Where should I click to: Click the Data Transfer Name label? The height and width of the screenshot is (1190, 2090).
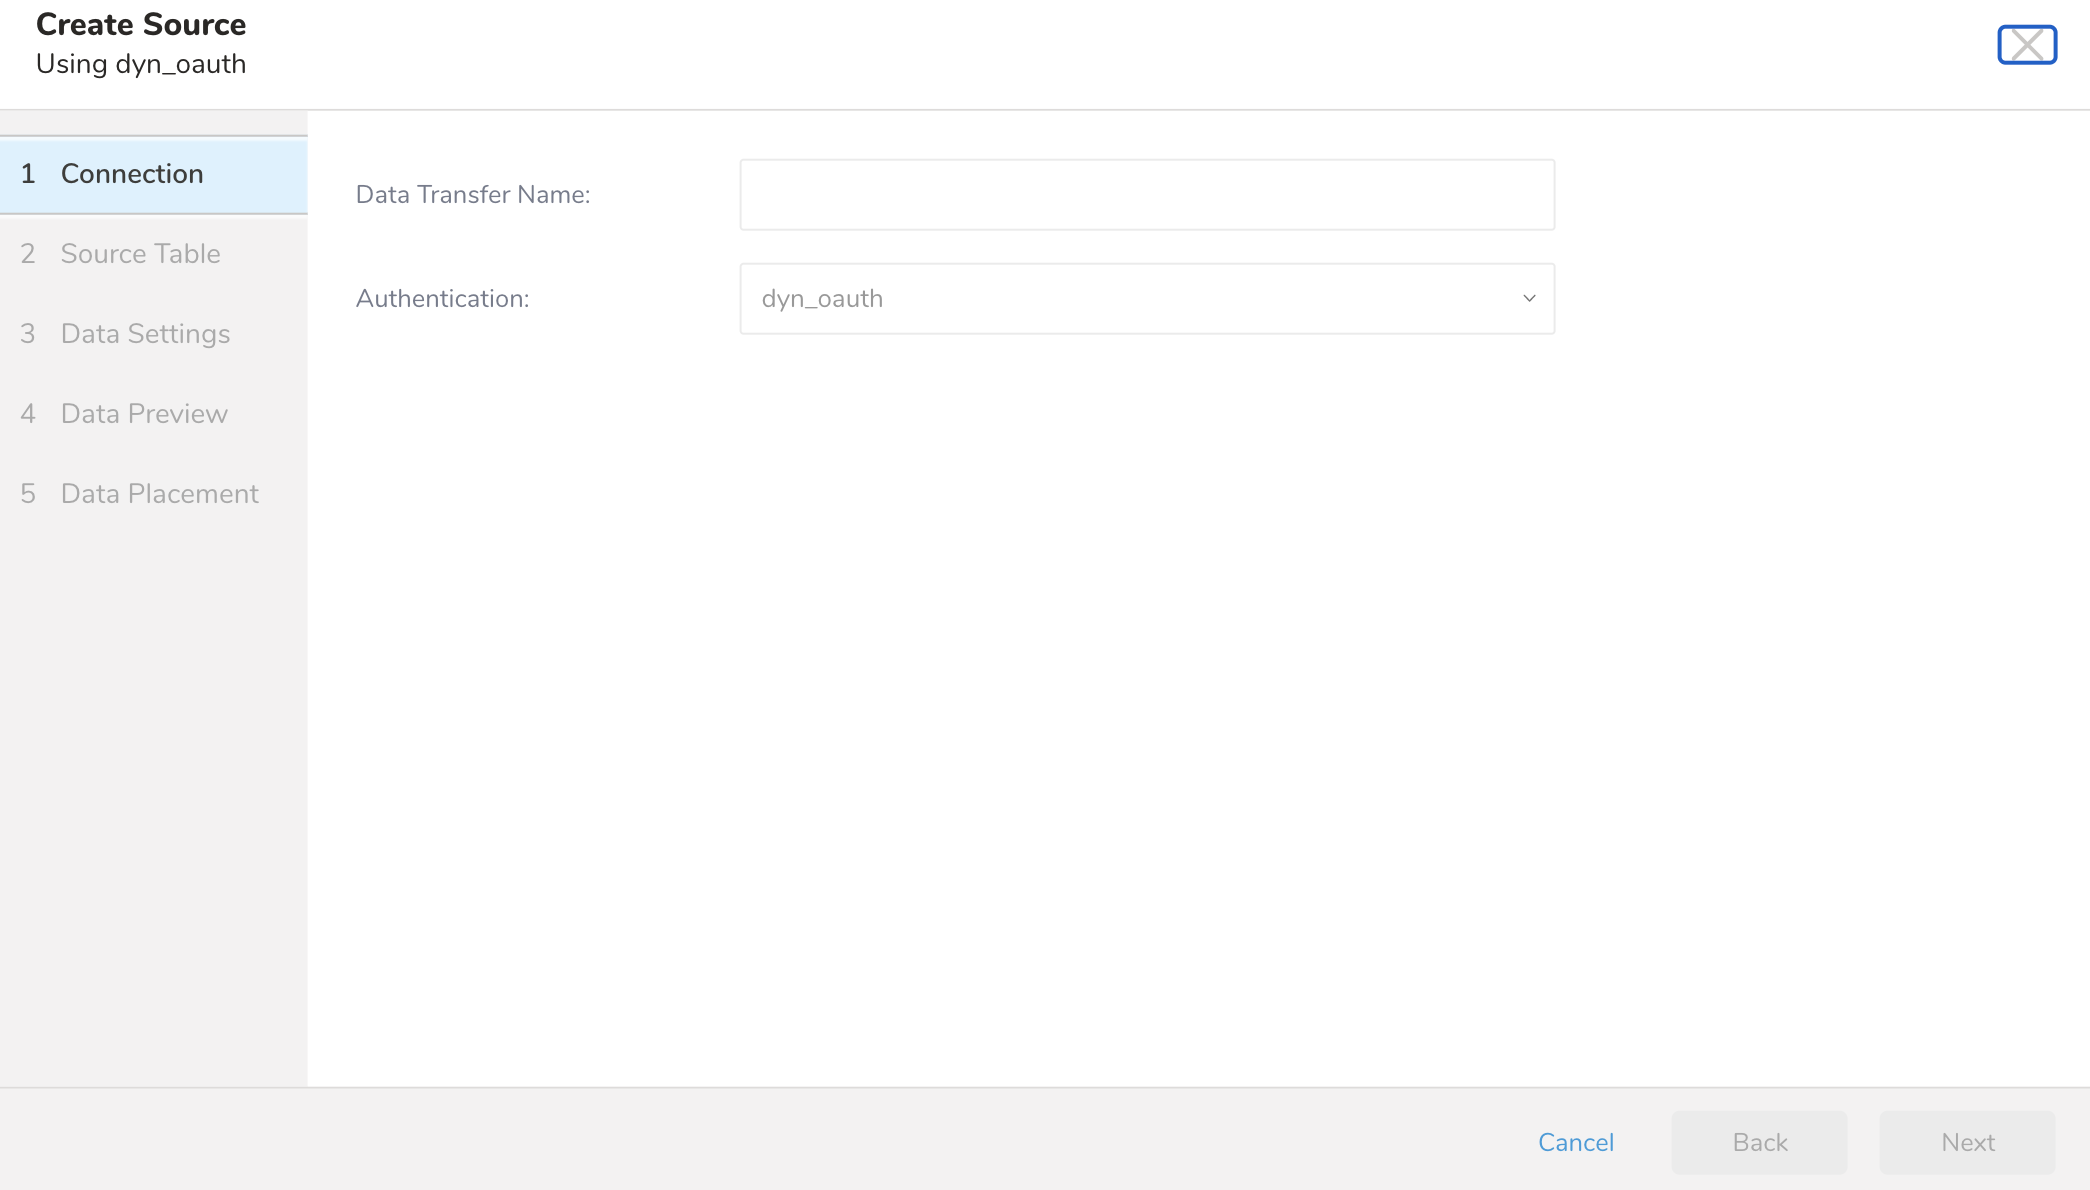point(473,195)
